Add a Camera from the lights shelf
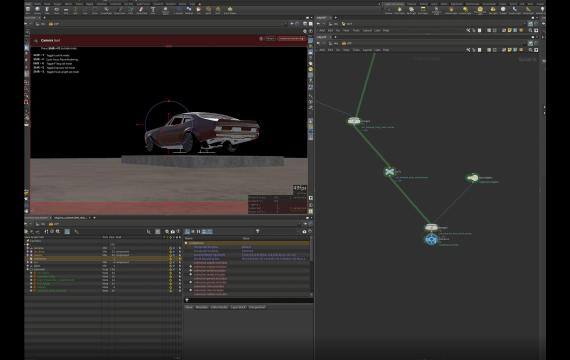Screen dimensions: 570x360 pos(389,10)
